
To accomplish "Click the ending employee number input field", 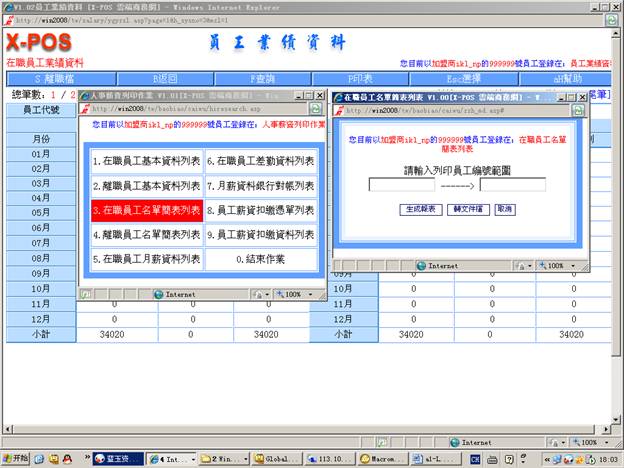I will coord(484,184).
